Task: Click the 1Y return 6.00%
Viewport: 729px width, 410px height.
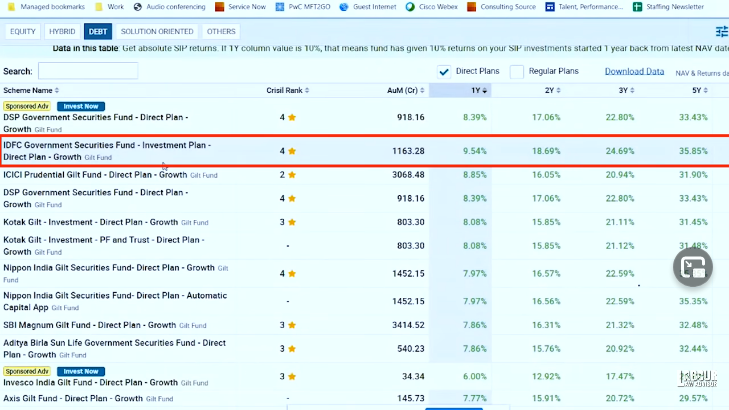Action: tap(475, 377)
